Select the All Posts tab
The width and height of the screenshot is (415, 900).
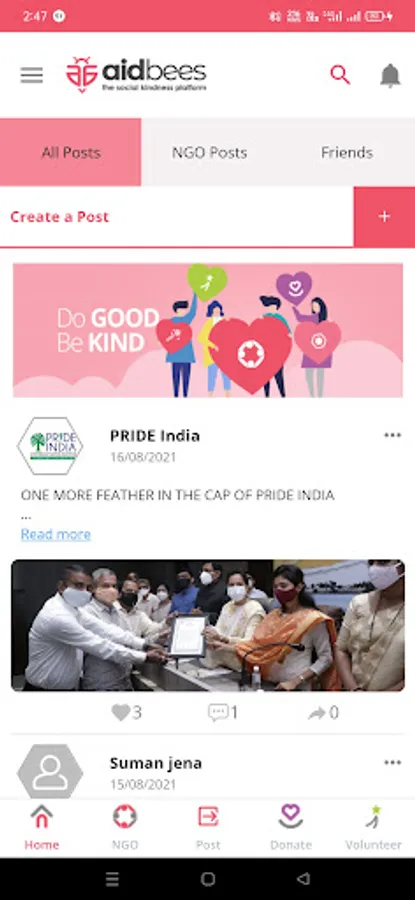(x=71, y=152)
